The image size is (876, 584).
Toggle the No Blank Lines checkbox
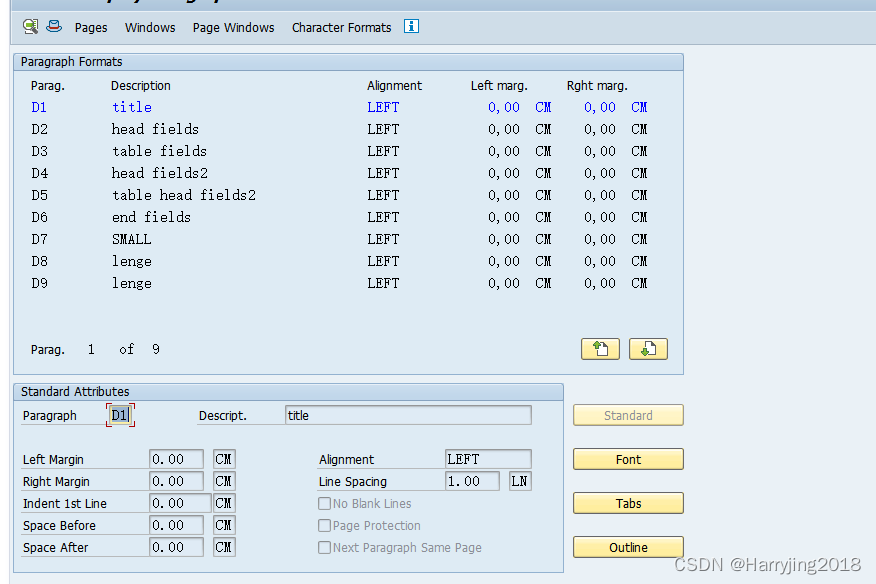[x=324, y=504]
